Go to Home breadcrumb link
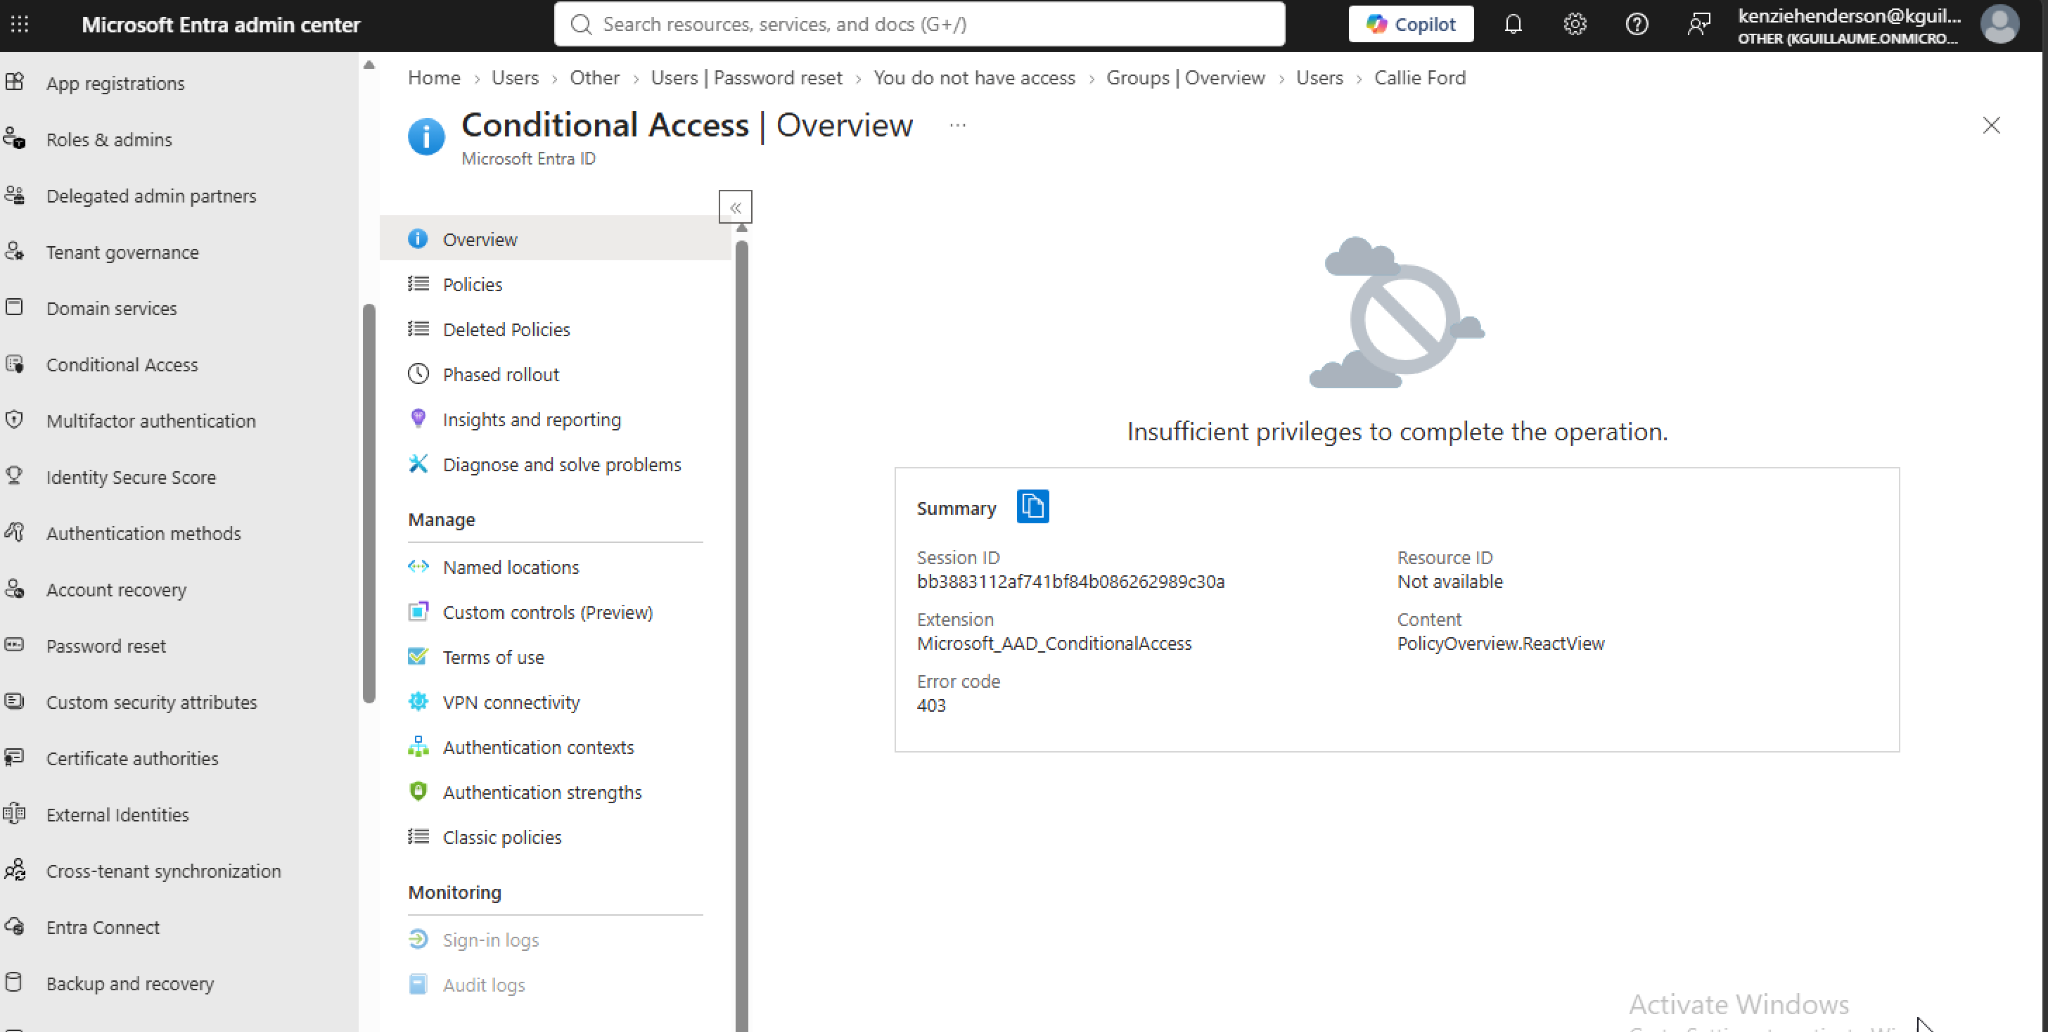The width and height of the screenshot is (2048, 1032). (434, 77)
